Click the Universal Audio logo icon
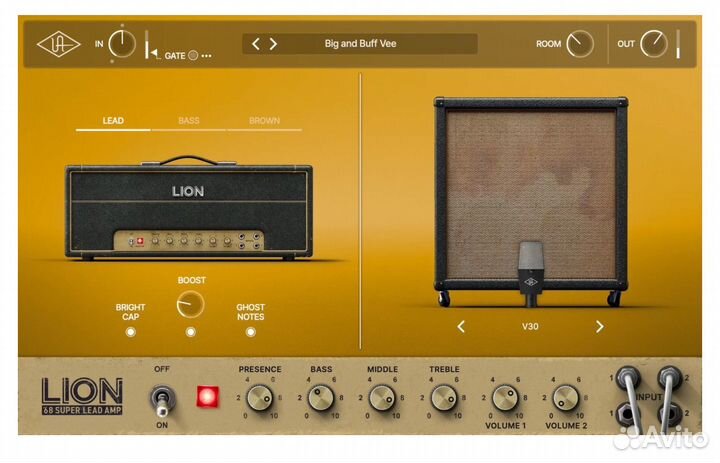Image resolution: width=720 pixels, height=463 pixels. pyautogui.click(x=59, y=45)
